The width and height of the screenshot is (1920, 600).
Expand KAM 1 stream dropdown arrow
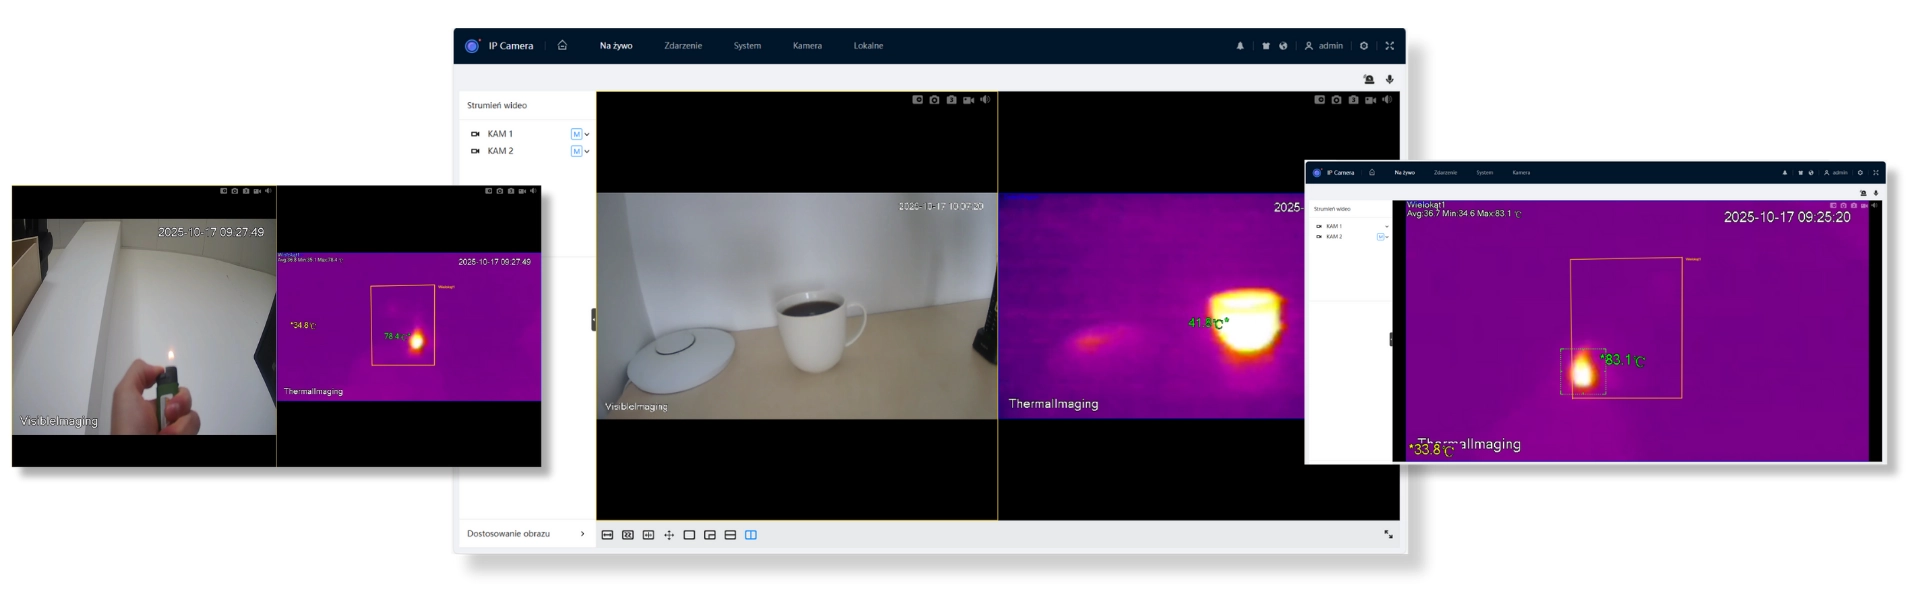coord(587,134)
